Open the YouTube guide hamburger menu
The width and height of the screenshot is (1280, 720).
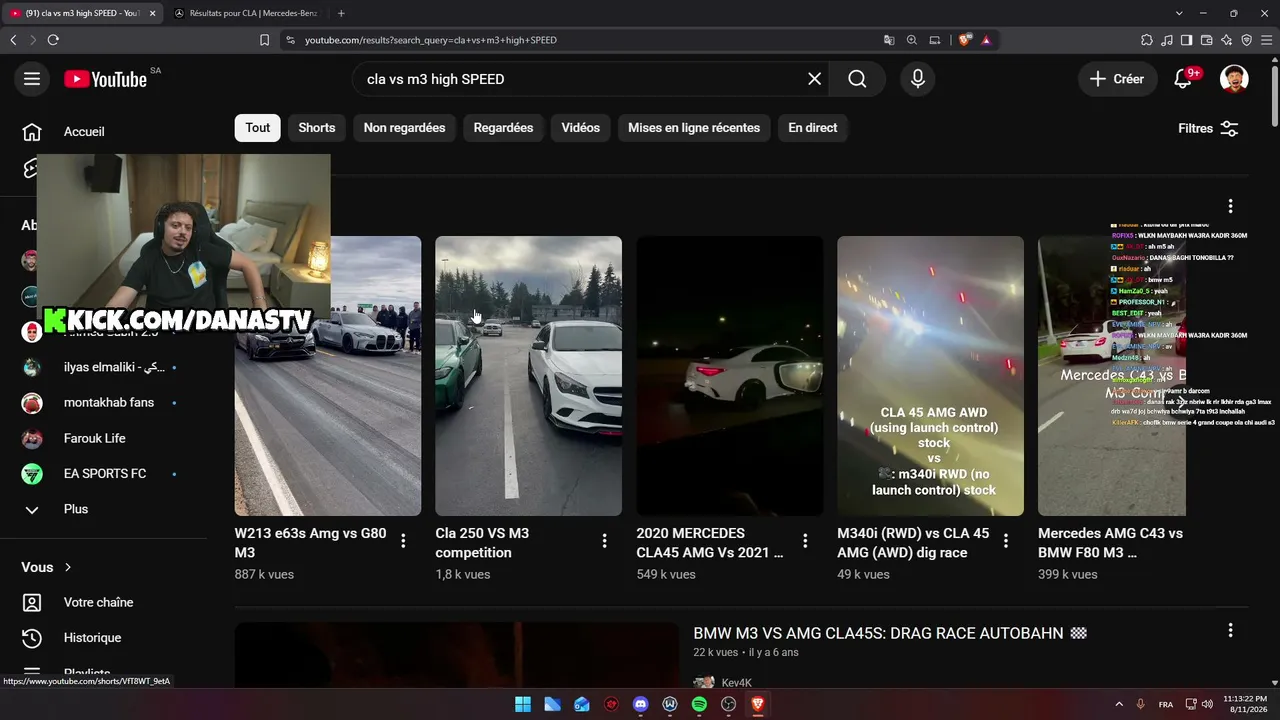pyautogui.click(x=32, y=79)
